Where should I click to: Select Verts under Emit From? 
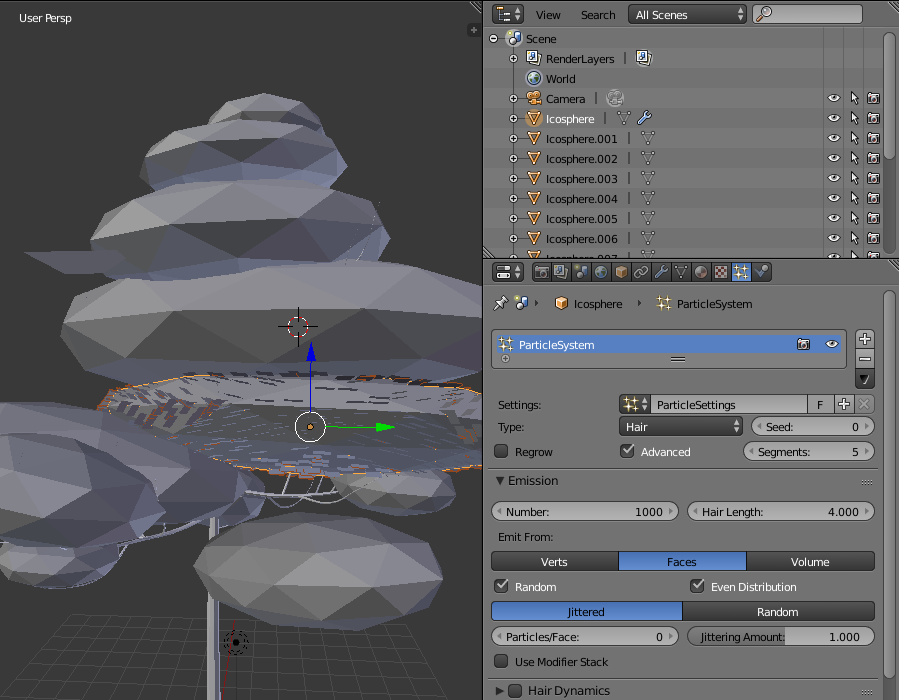click(x=554, y=561)
